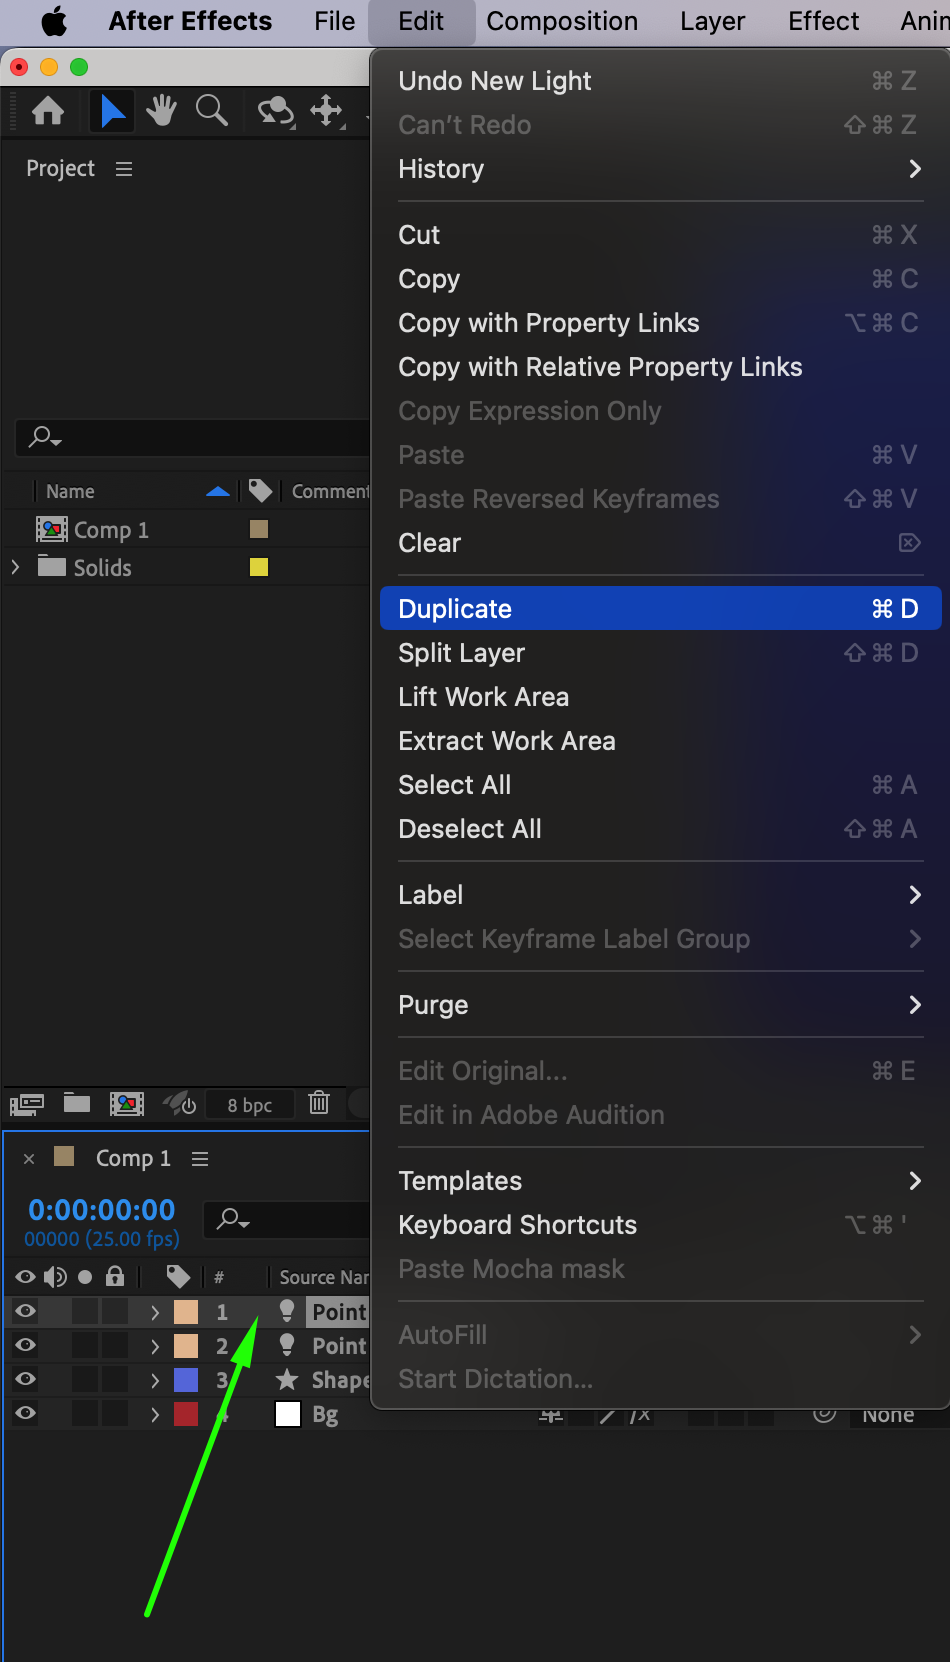Toggle visibility of the Bg layer
Screen dimensions: 950x1662
pos(26,1413)
